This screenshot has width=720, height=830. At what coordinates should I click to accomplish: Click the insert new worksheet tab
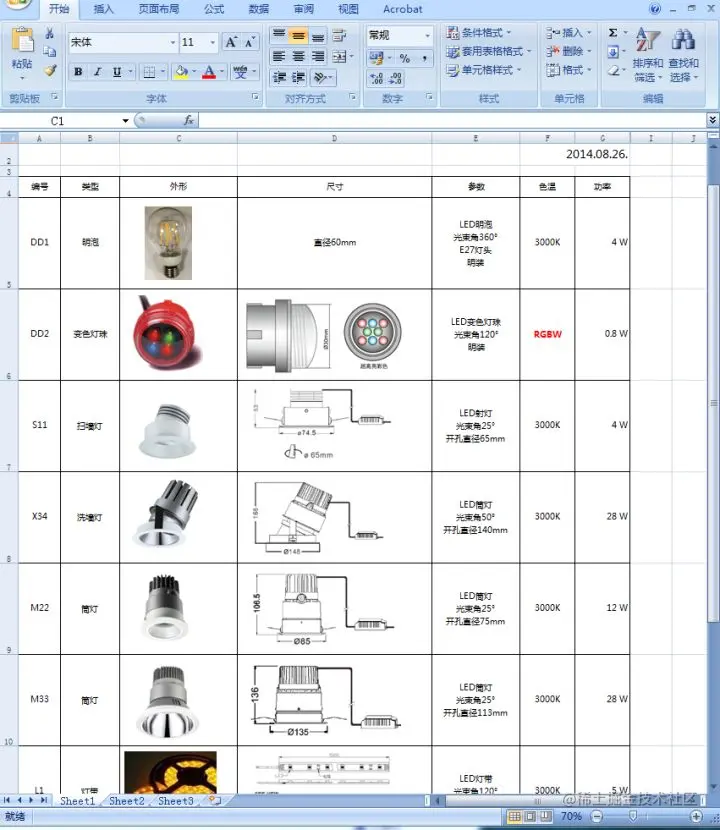coord(215,801)
